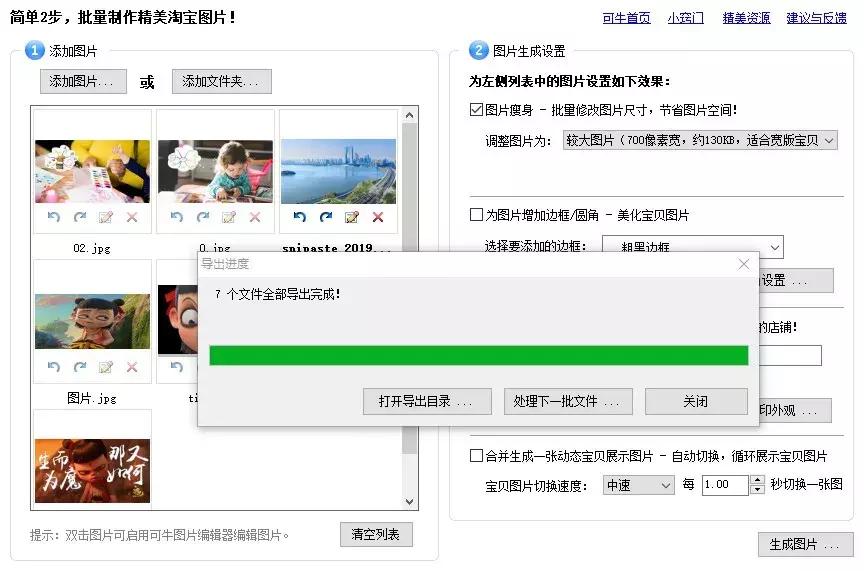Select the 02.jpg thumbnail
The image size is (864, 571).
click(x=93, y=171)
